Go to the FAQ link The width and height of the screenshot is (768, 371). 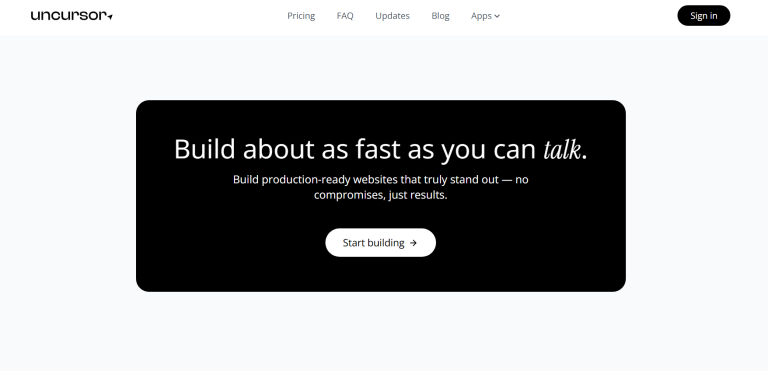(x=345, y=16)
